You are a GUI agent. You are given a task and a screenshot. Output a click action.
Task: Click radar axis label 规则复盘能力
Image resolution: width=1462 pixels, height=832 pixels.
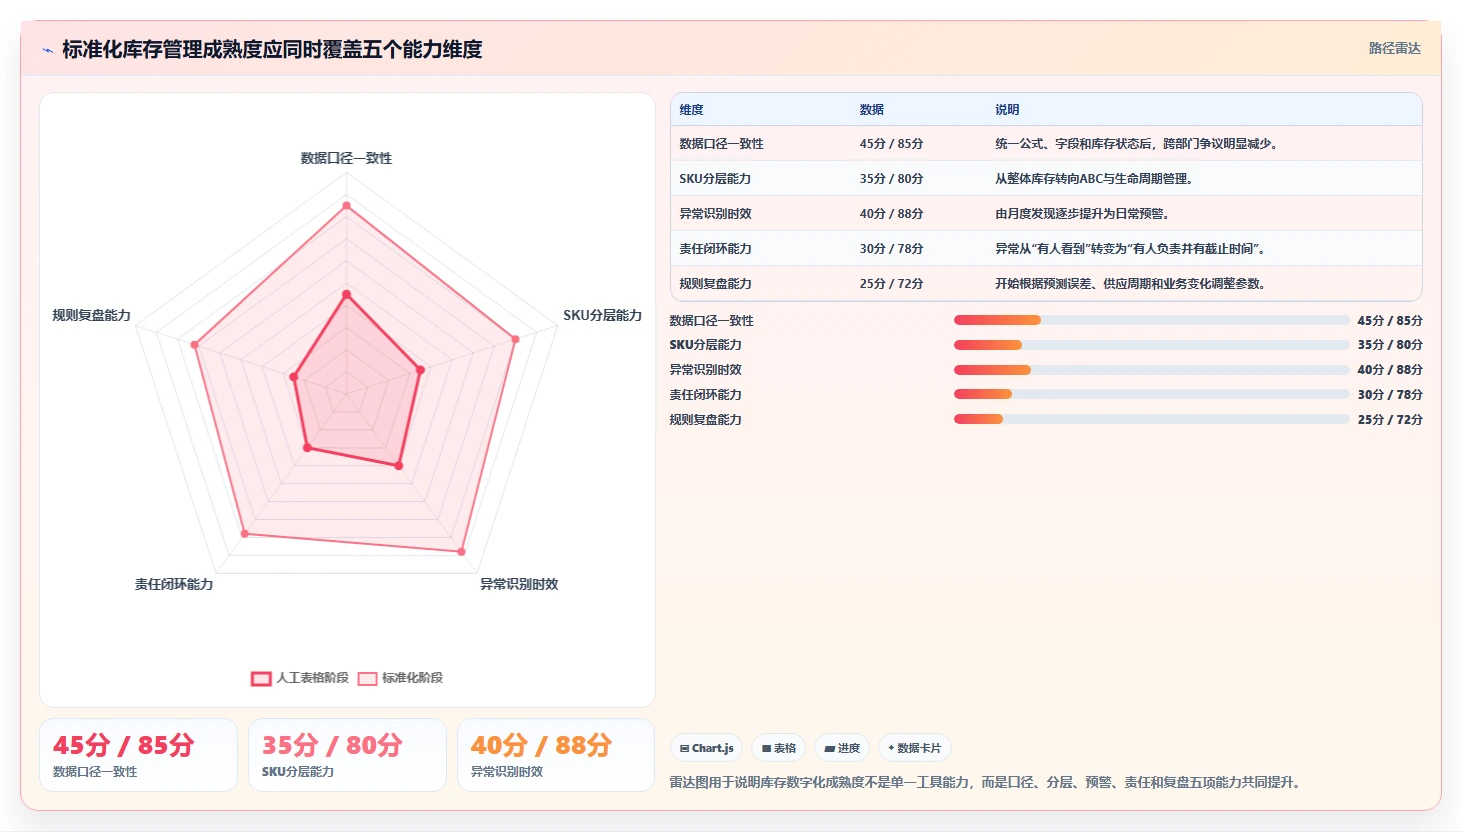pos(92,315)
